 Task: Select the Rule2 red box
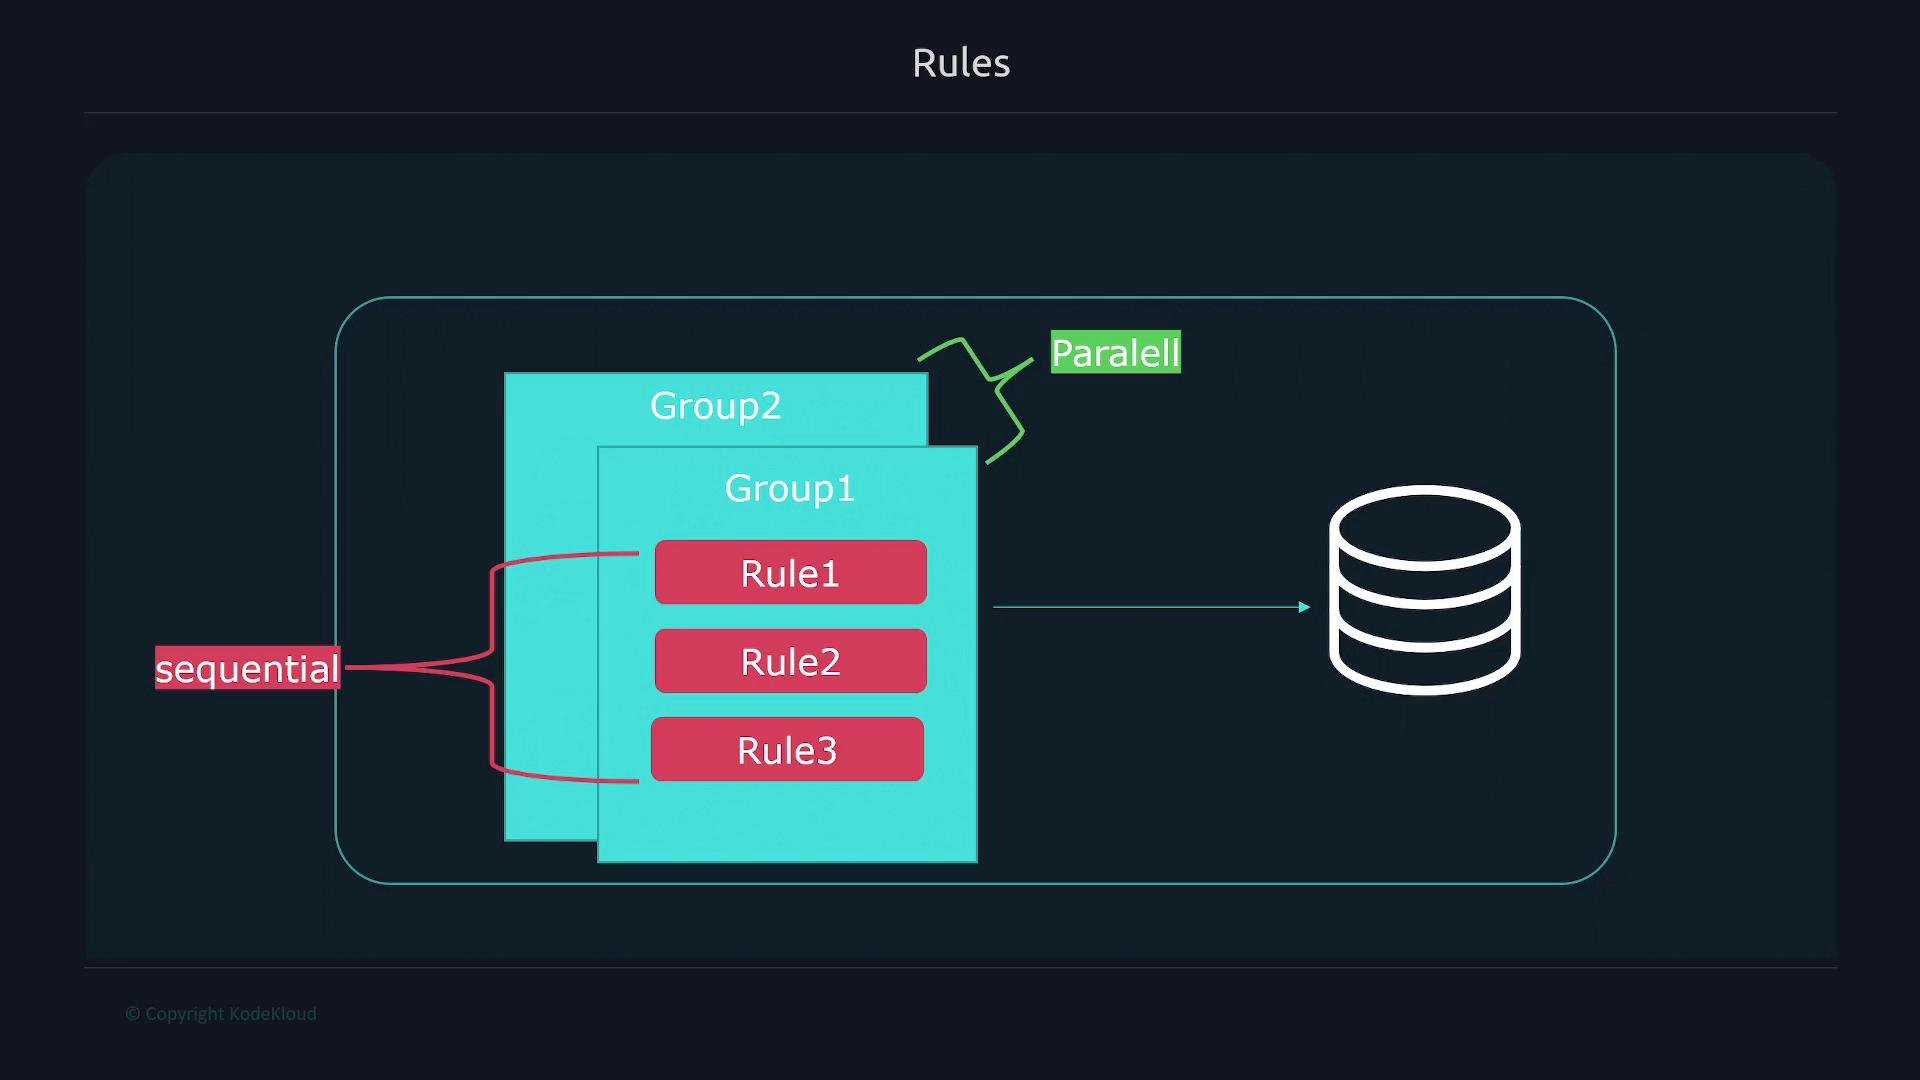pos(790,660)
